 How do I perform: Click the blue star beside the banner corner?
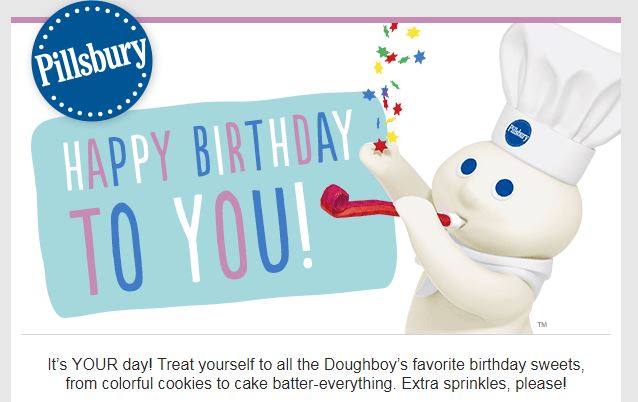pyautogui.click(x=369, y=95)
